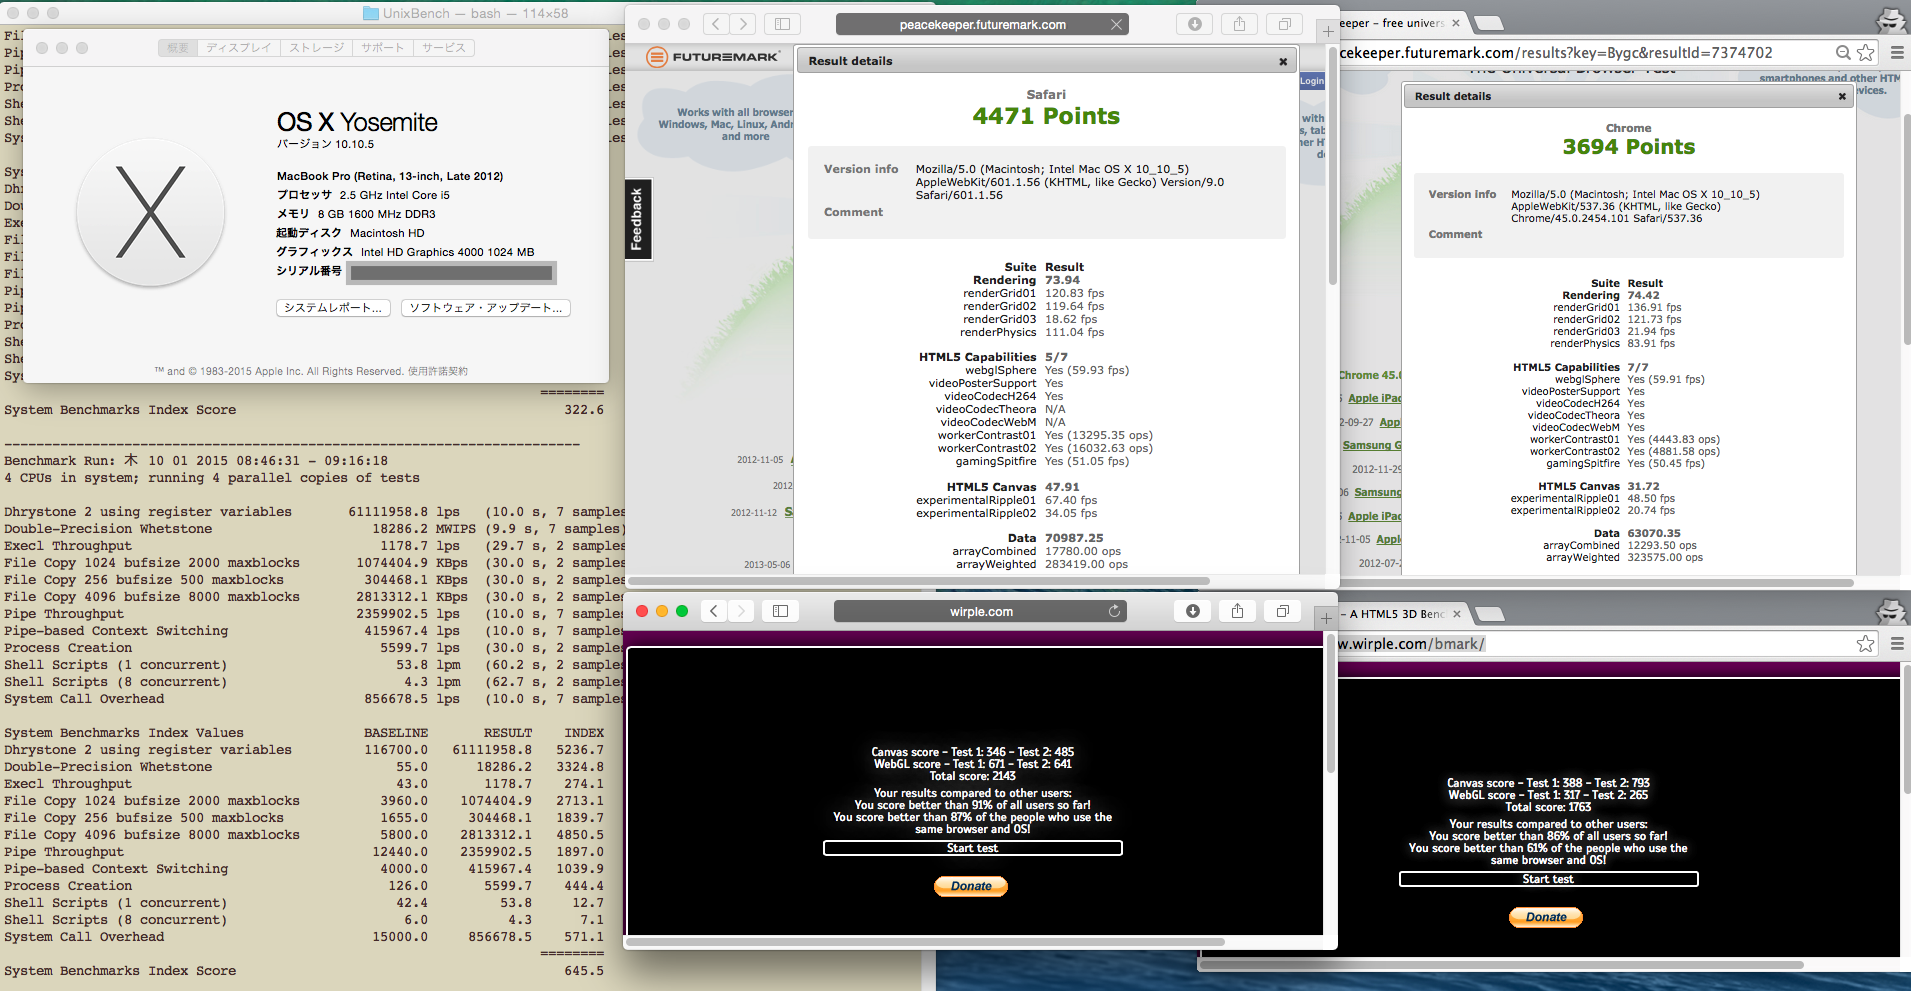
Task: Show sidebar in the wirple.com Safari window
Action: pyautogui.click(x=781, y=611)
